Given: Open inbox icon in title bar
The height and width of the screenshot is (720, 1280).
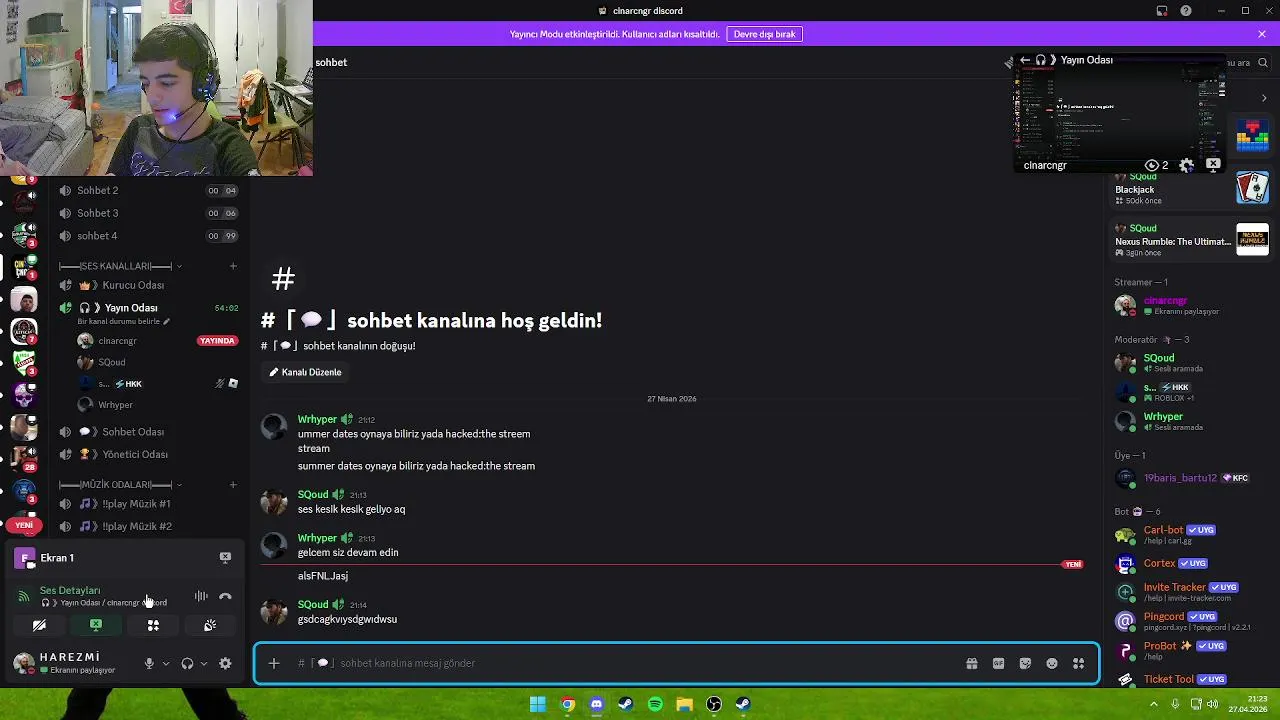Looking at the screenshot, I should [1162, 11].
